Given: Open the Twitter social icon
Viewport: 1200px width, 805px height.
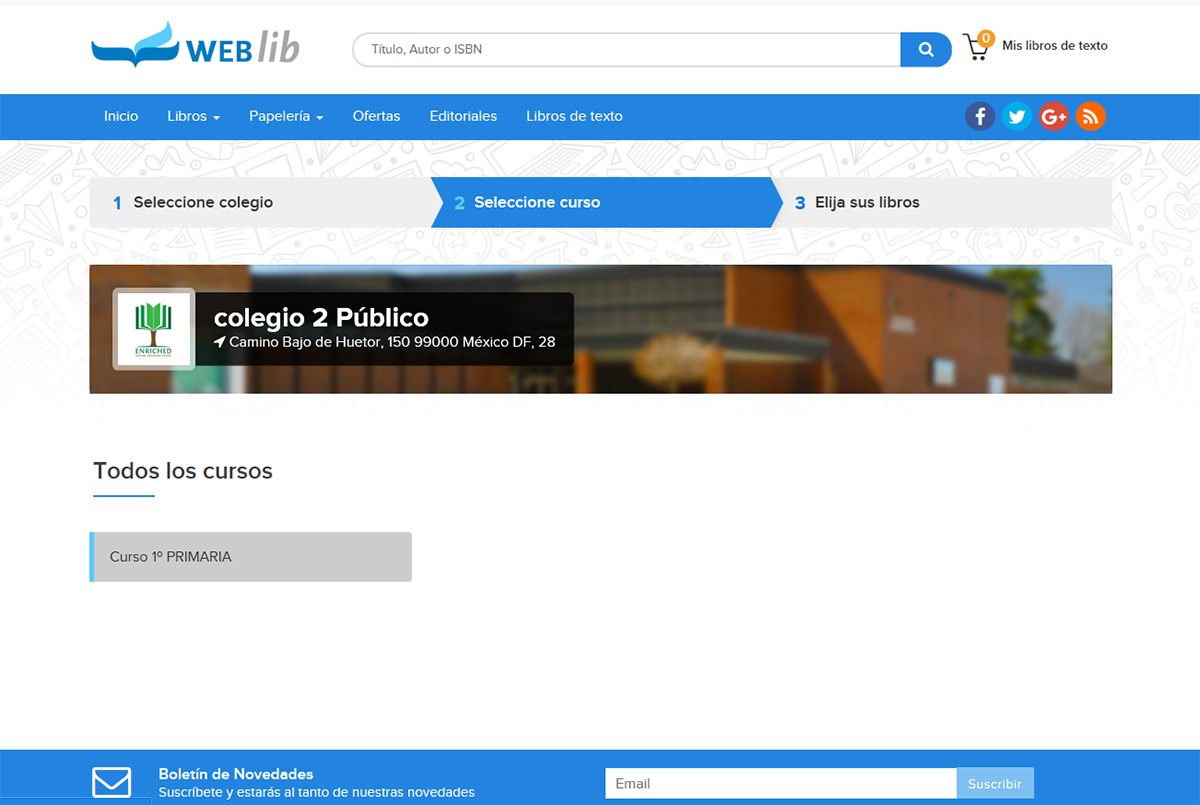Looking at the screenshot, I should (x=1017, y=117).
